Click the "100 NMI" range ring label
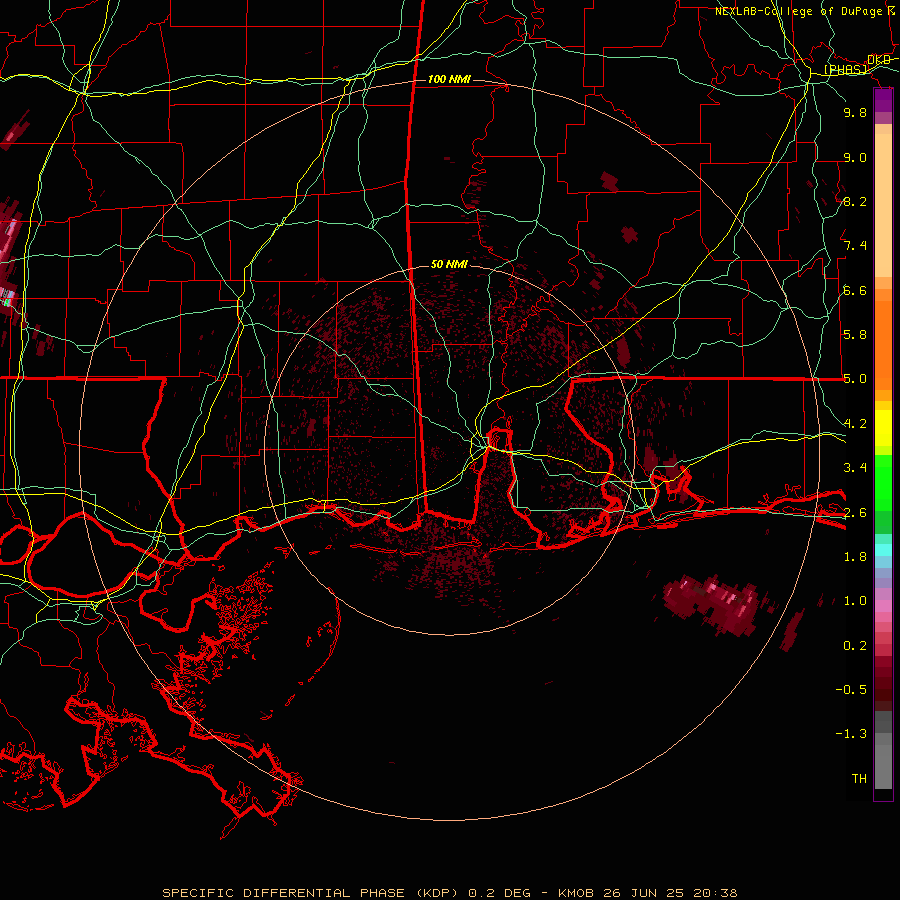 [x=449, y=79]
